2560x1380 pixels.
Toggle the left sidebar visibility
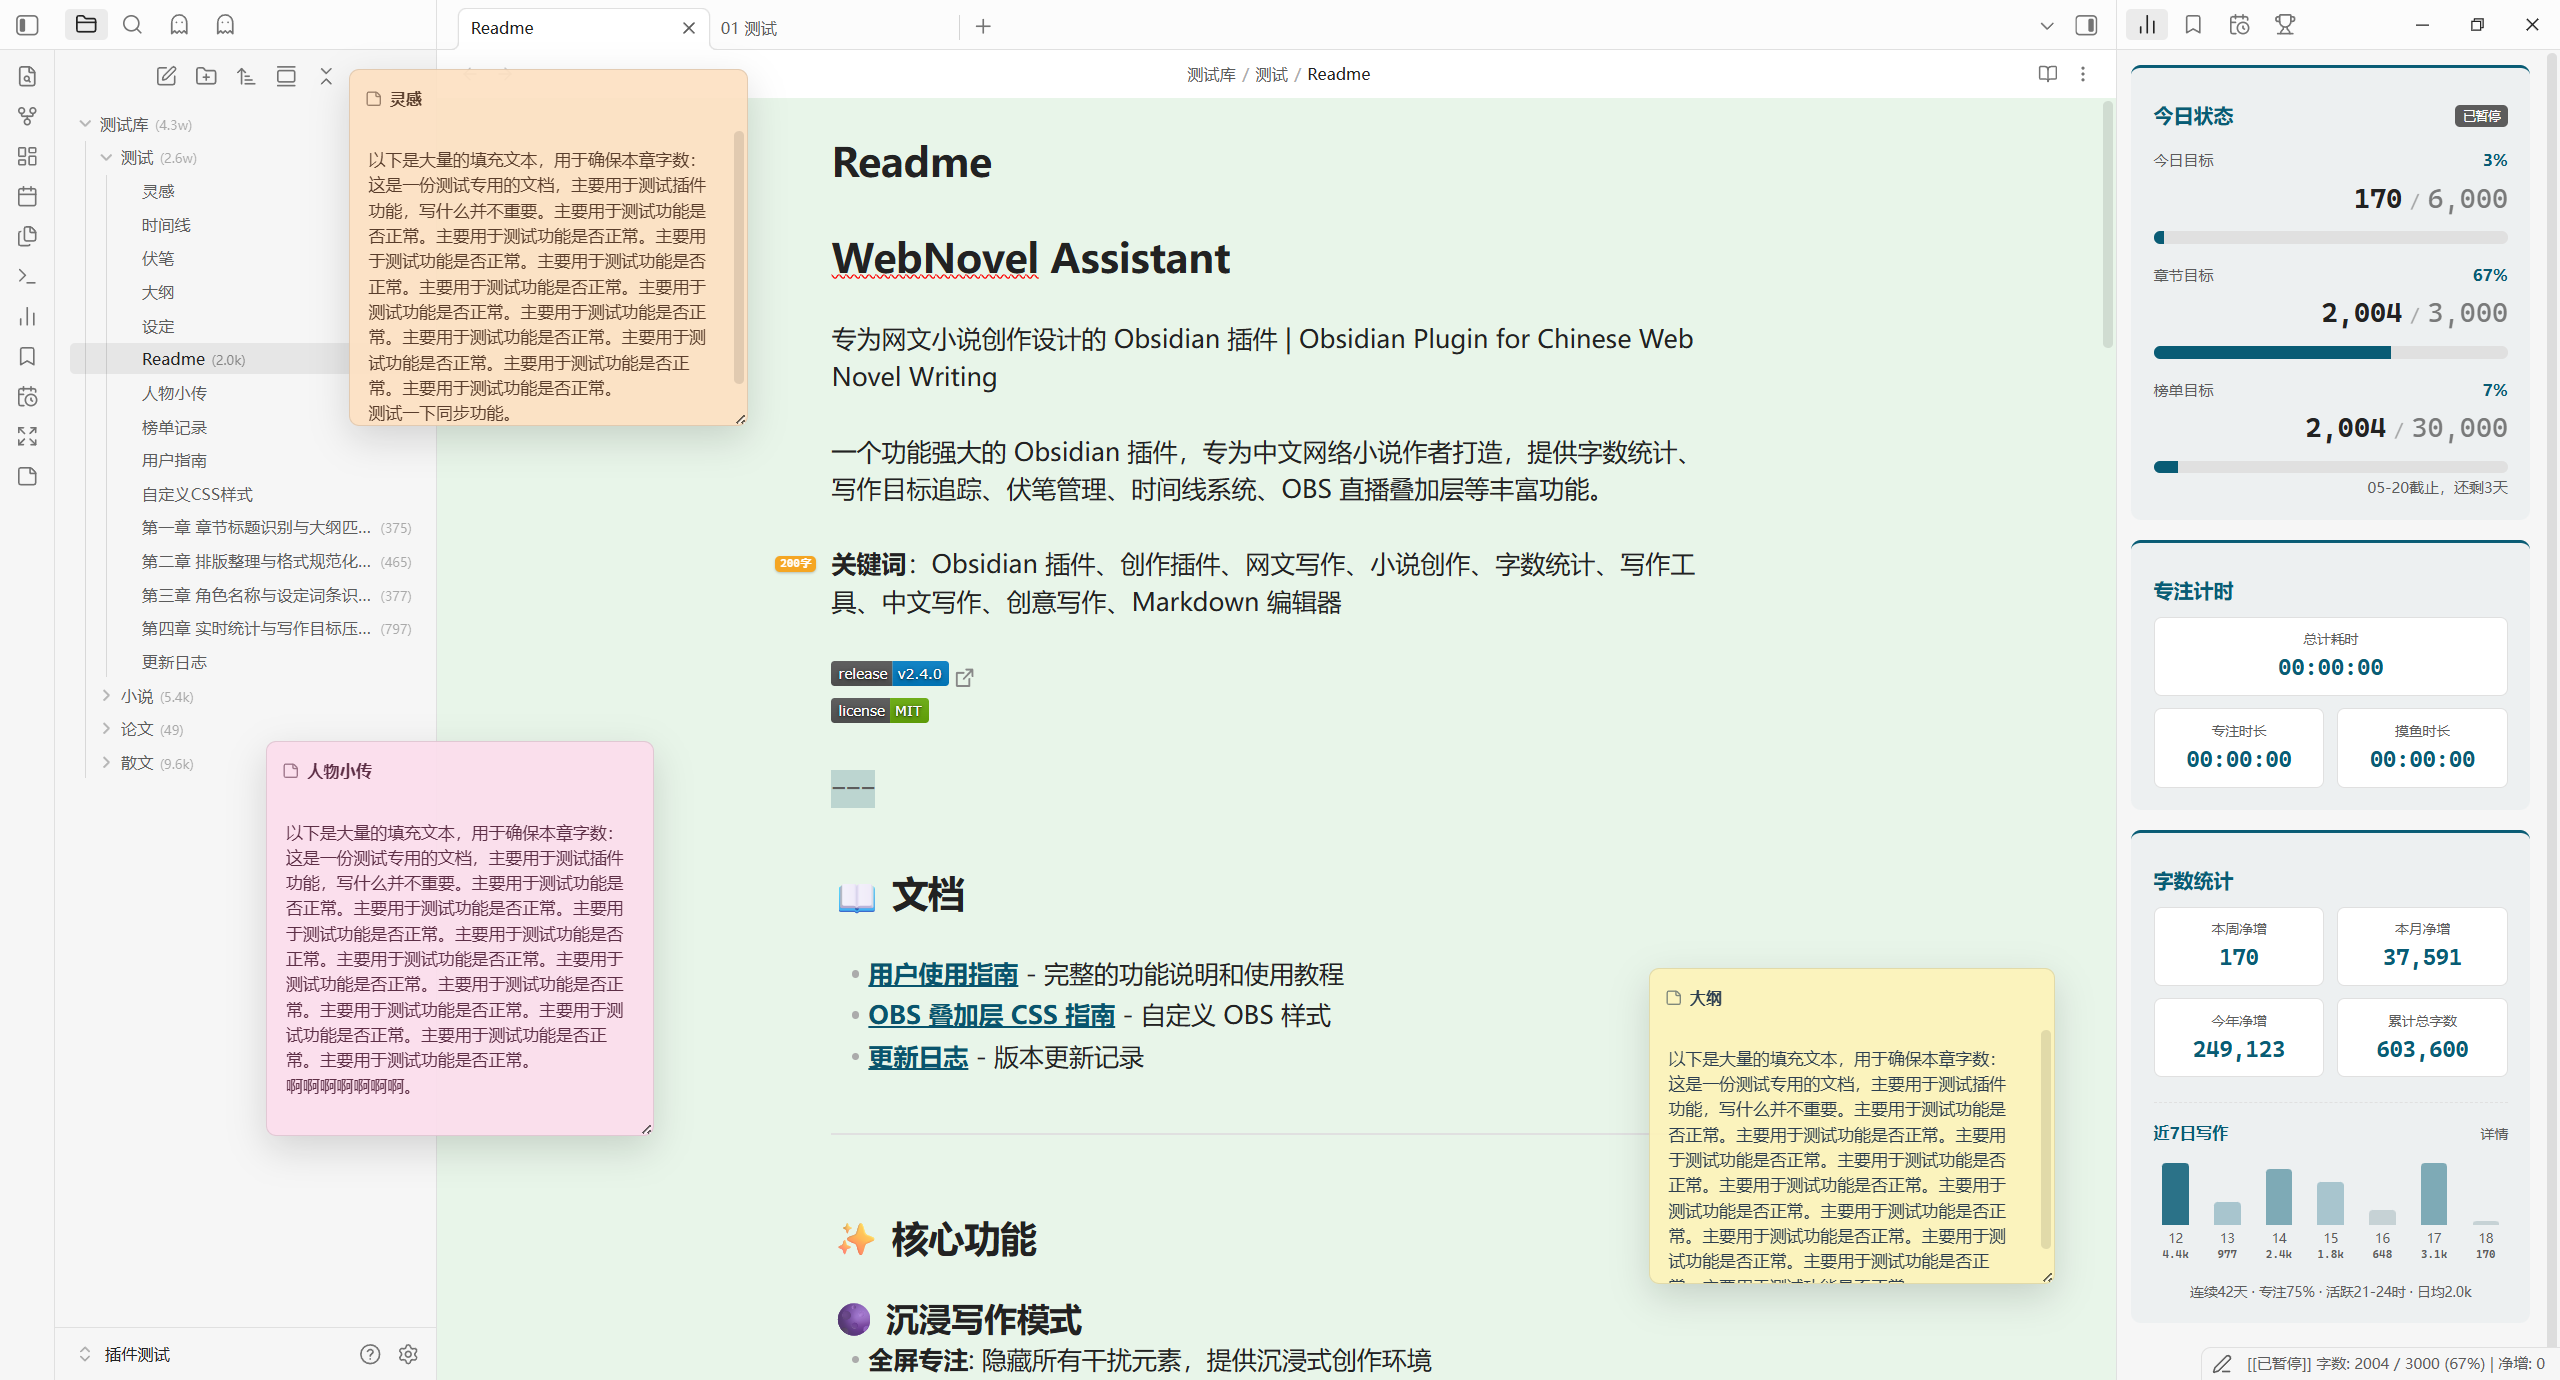[x=27, y=25]
